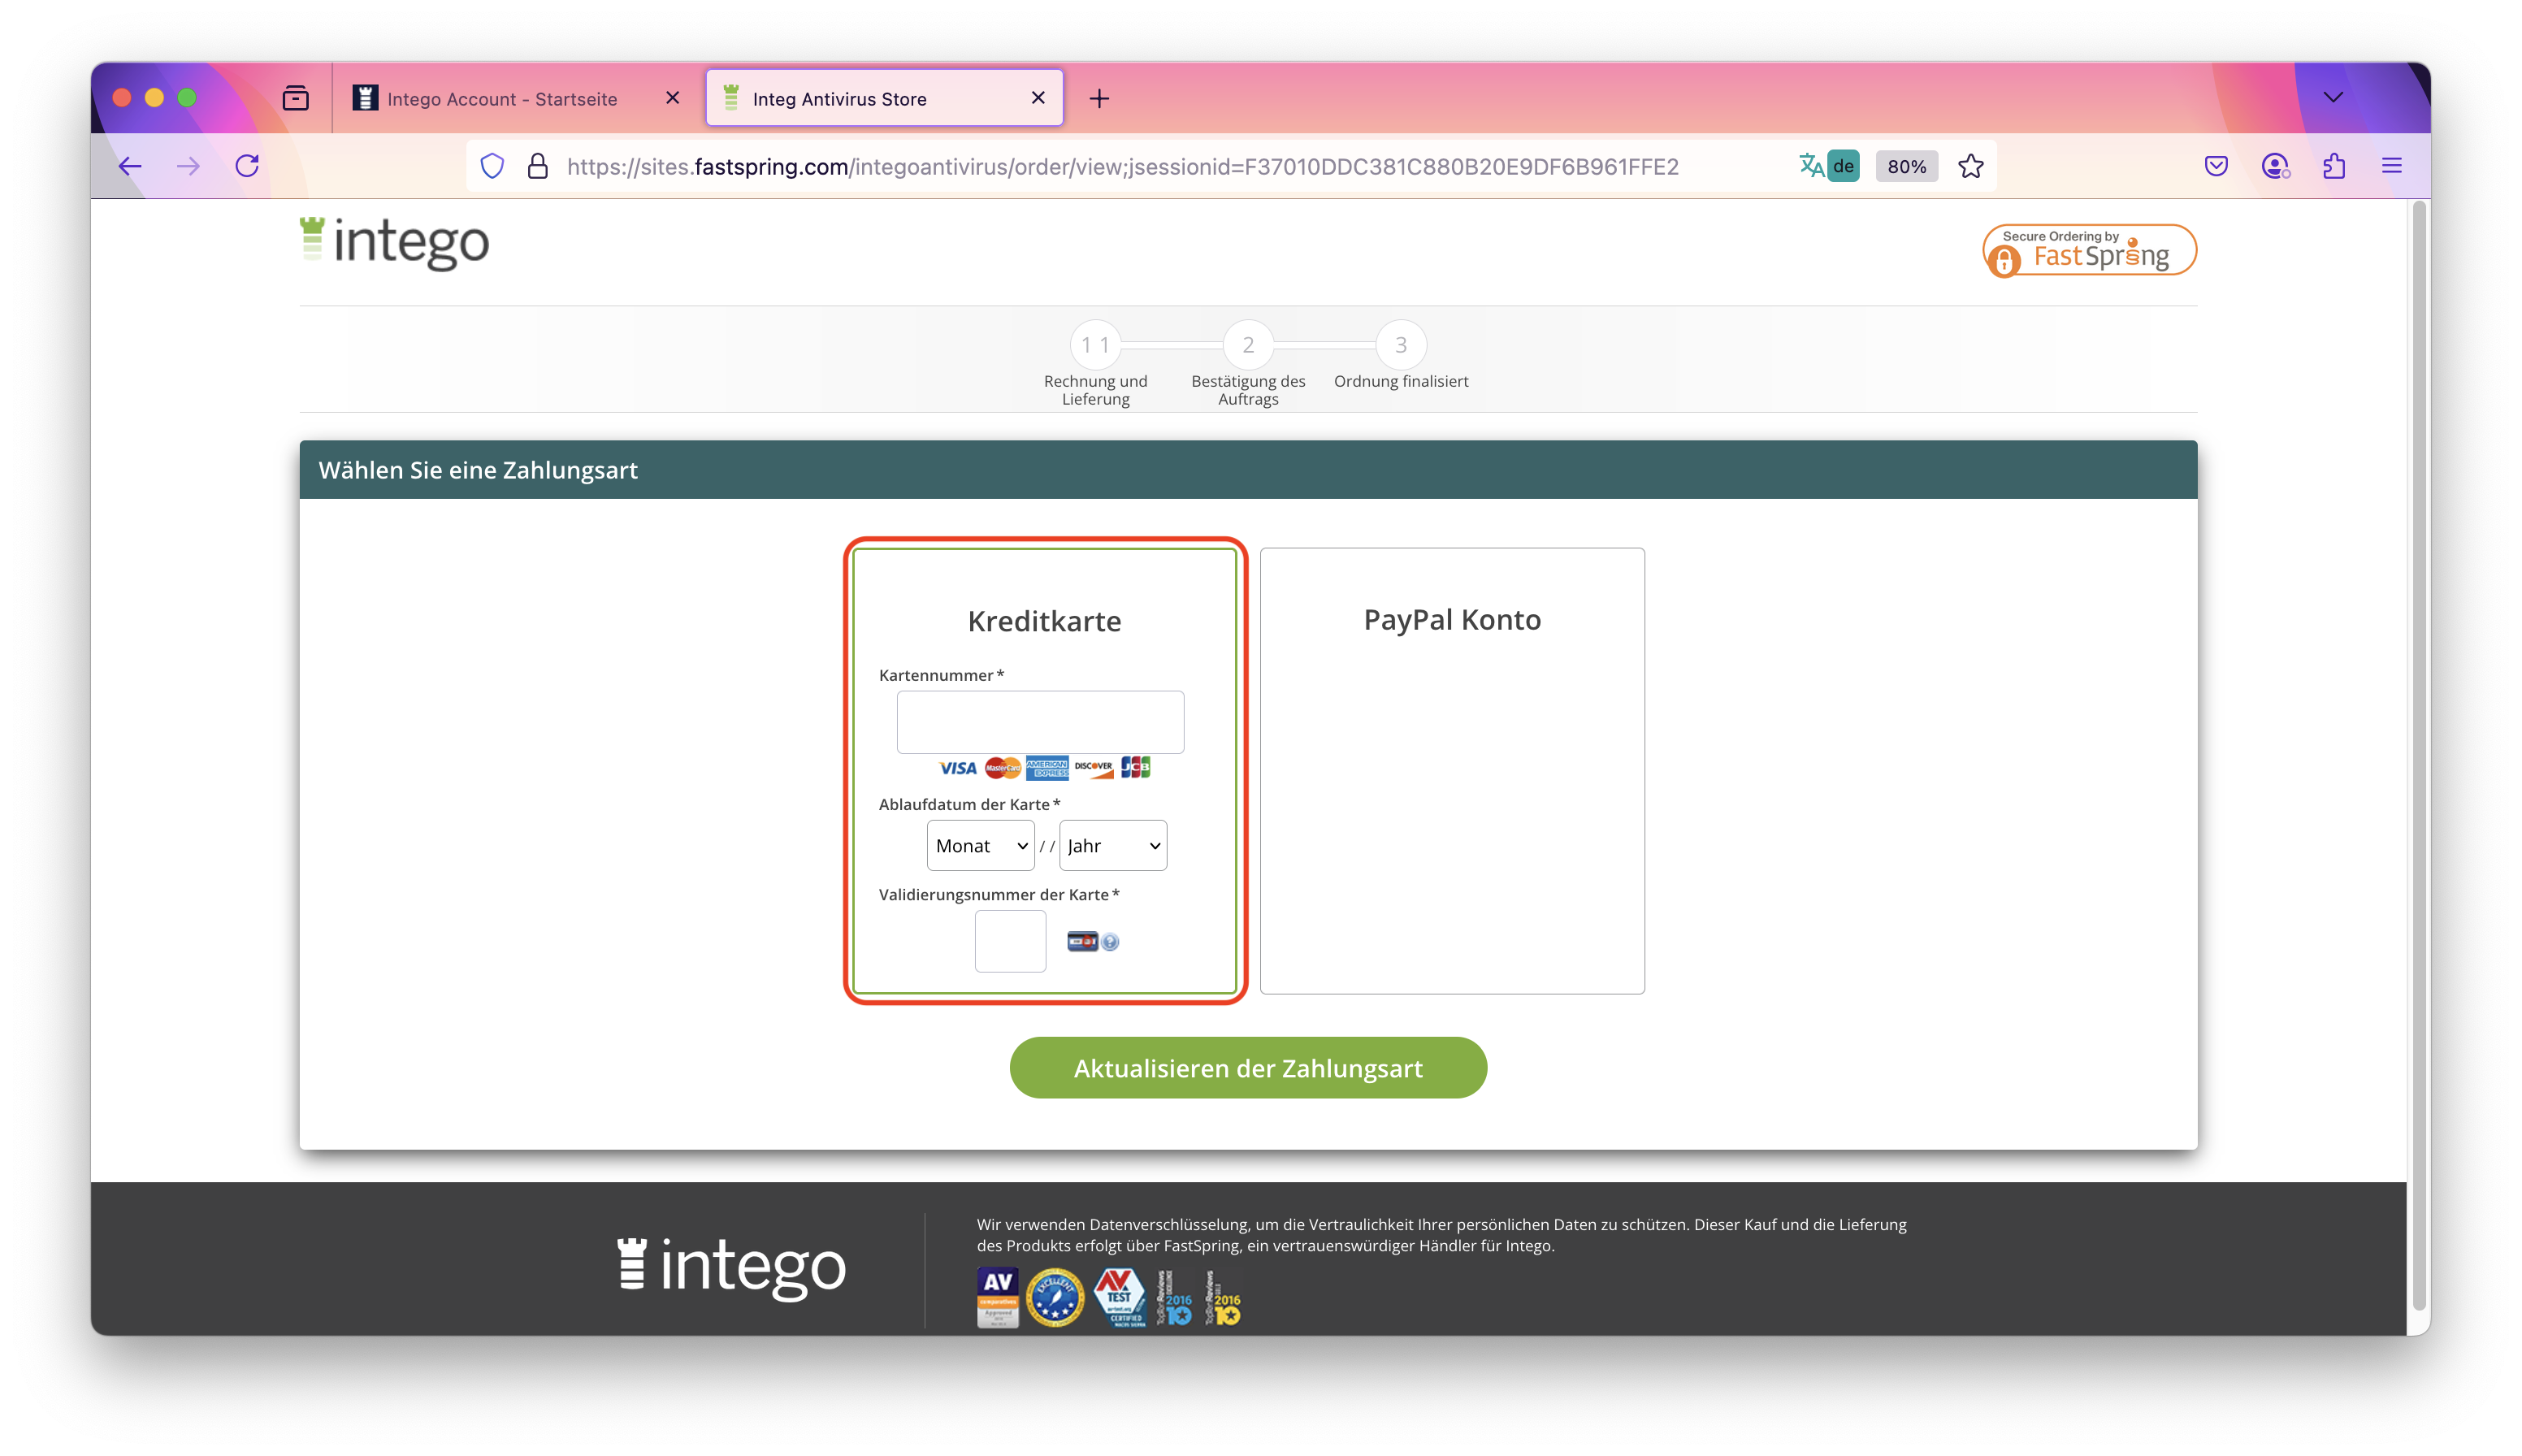Screen dimensions: 2522x1456
Task: Open the Secure Ordering by FastSpring badge
Action: pyautogui.click(x=2089, y=250)
